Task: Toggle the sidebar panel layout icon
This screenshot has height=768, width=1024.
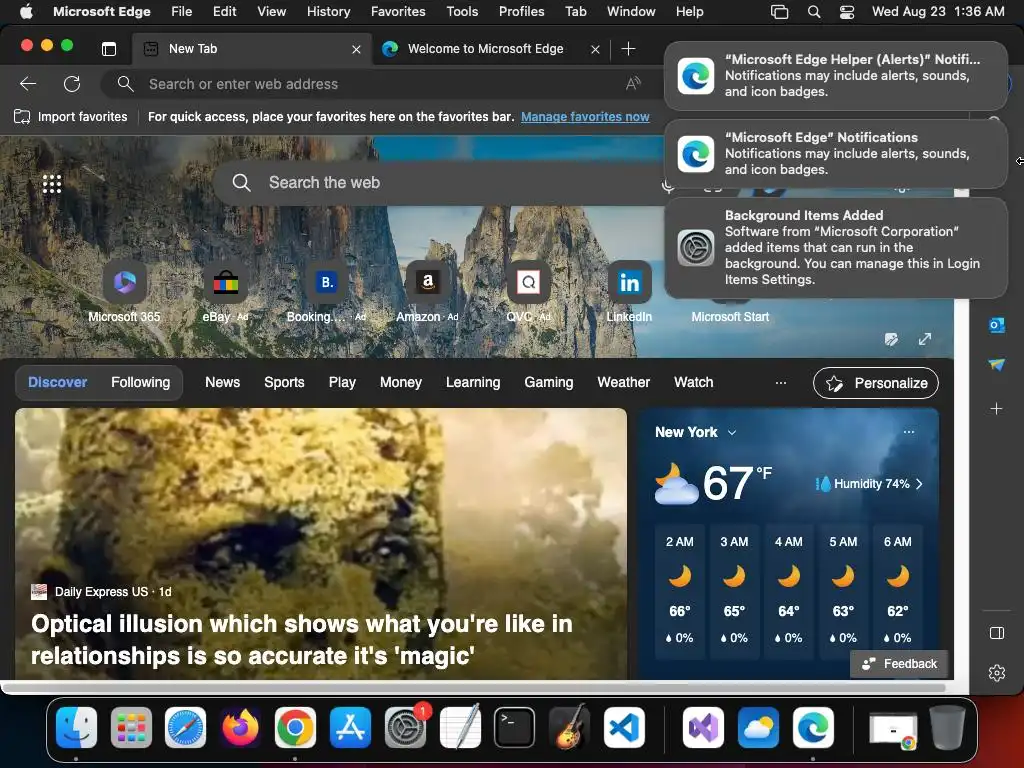Action: (997, 633)
